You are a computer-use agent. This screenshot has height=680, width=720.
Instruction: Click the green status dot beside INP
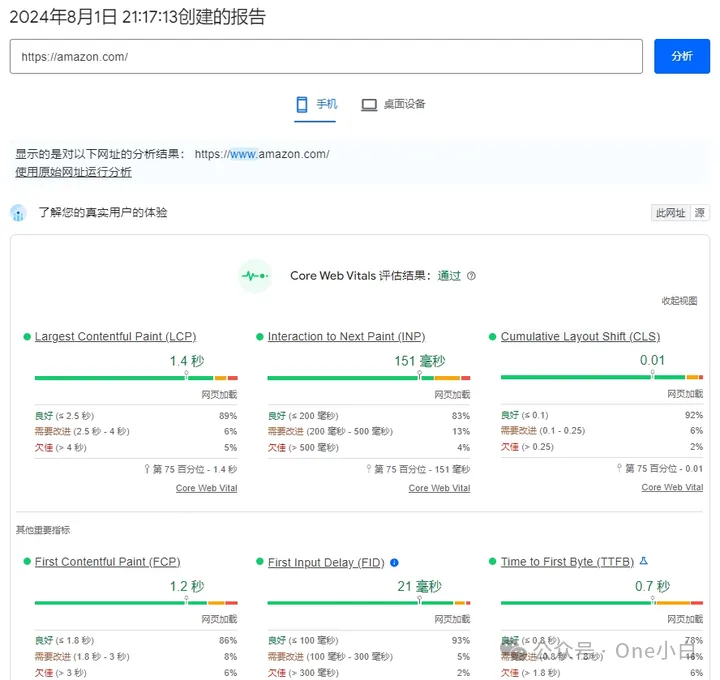pos(259,337)
